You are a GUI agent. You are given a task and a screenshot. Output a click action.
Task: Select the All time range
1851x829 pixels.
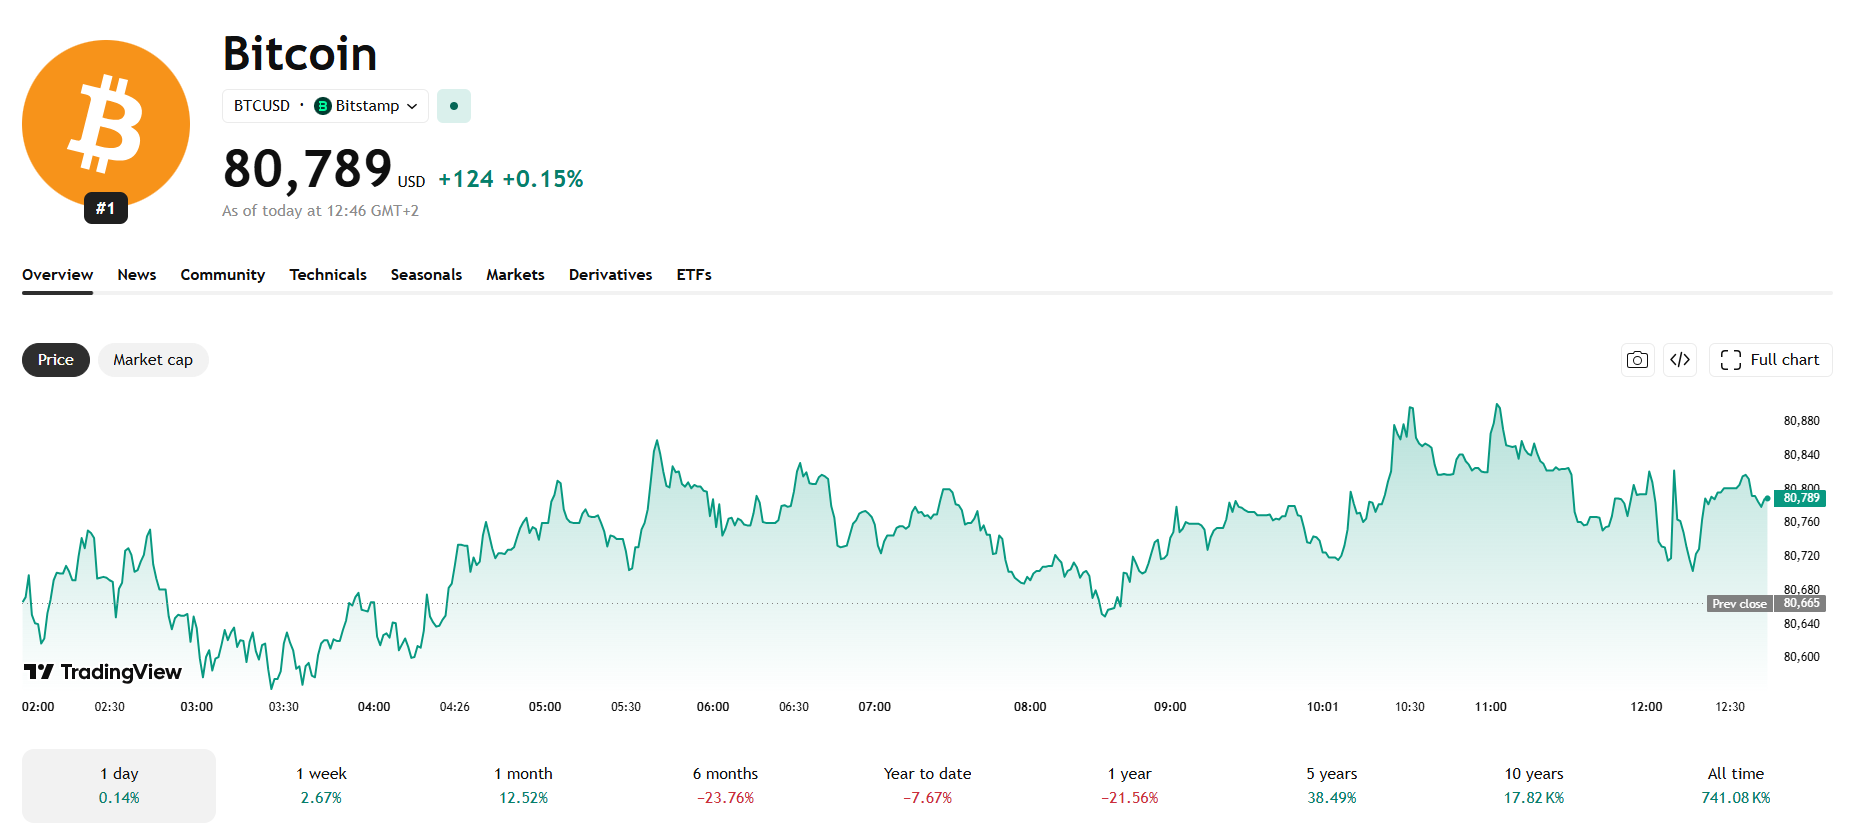click(x=1736, y=786)
